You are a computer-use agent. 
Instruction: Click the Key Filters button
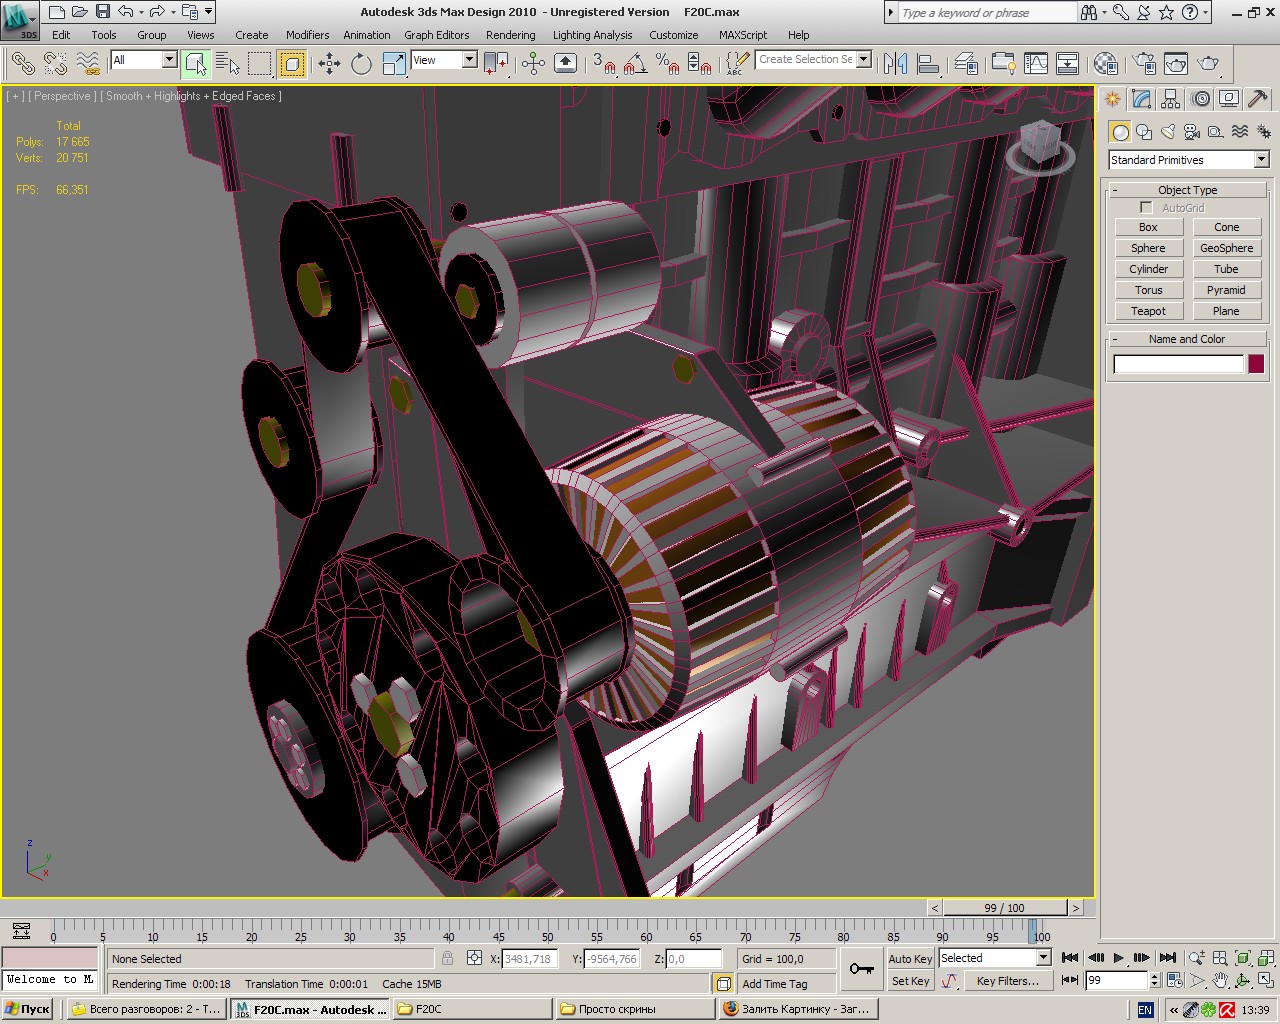(1007, 981)
